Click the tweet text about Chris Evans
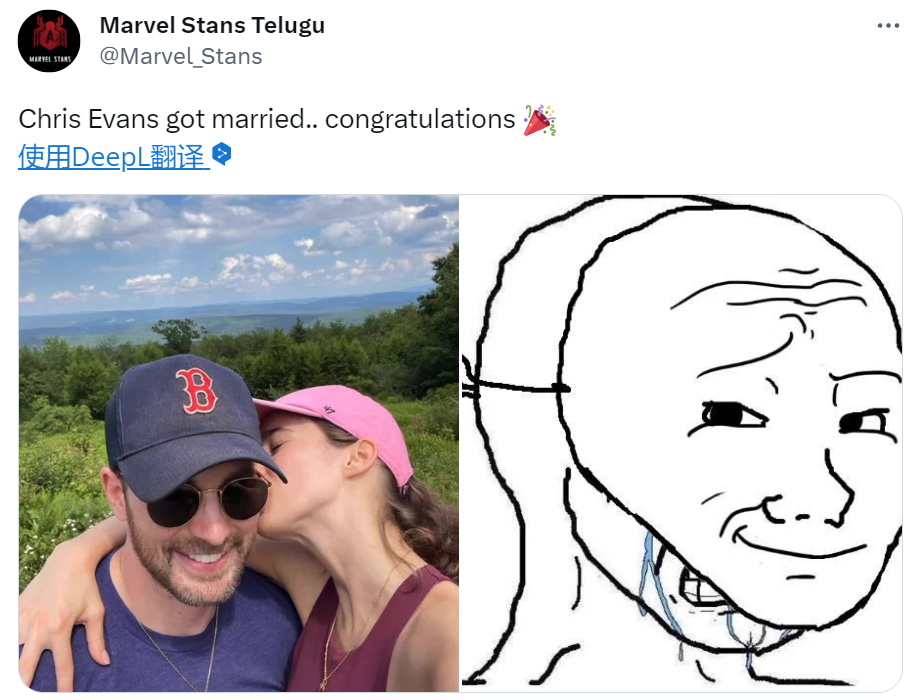The height and width of the screenshot is (700, 923). [287, 120]
